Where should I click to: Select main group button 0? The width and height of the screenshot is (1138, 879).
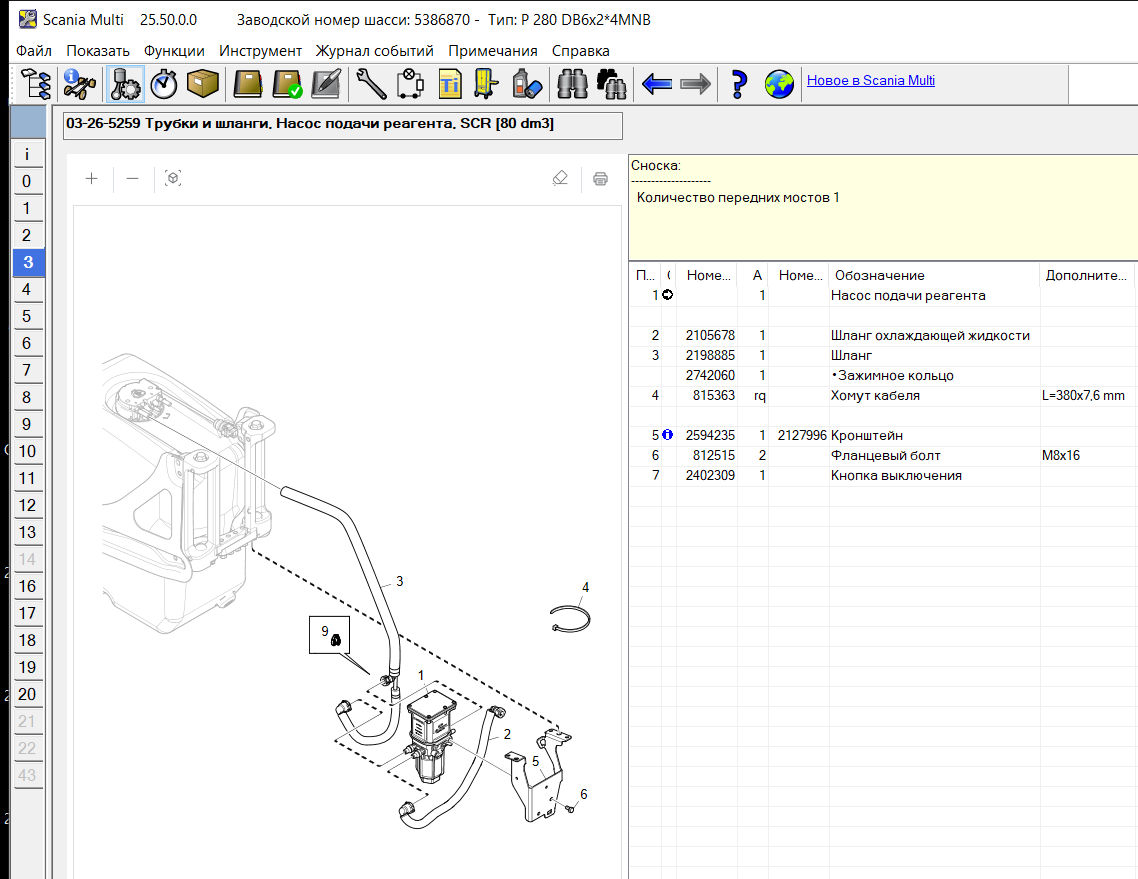(x=28, y=181)
